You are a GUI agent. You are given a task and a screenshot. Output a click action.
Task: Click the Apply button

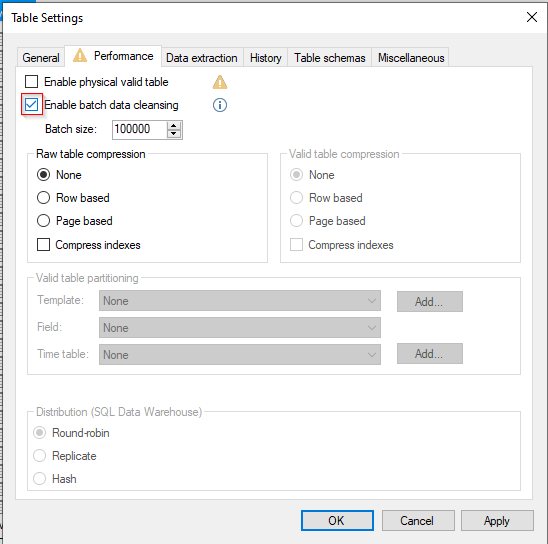pos(497,520)
